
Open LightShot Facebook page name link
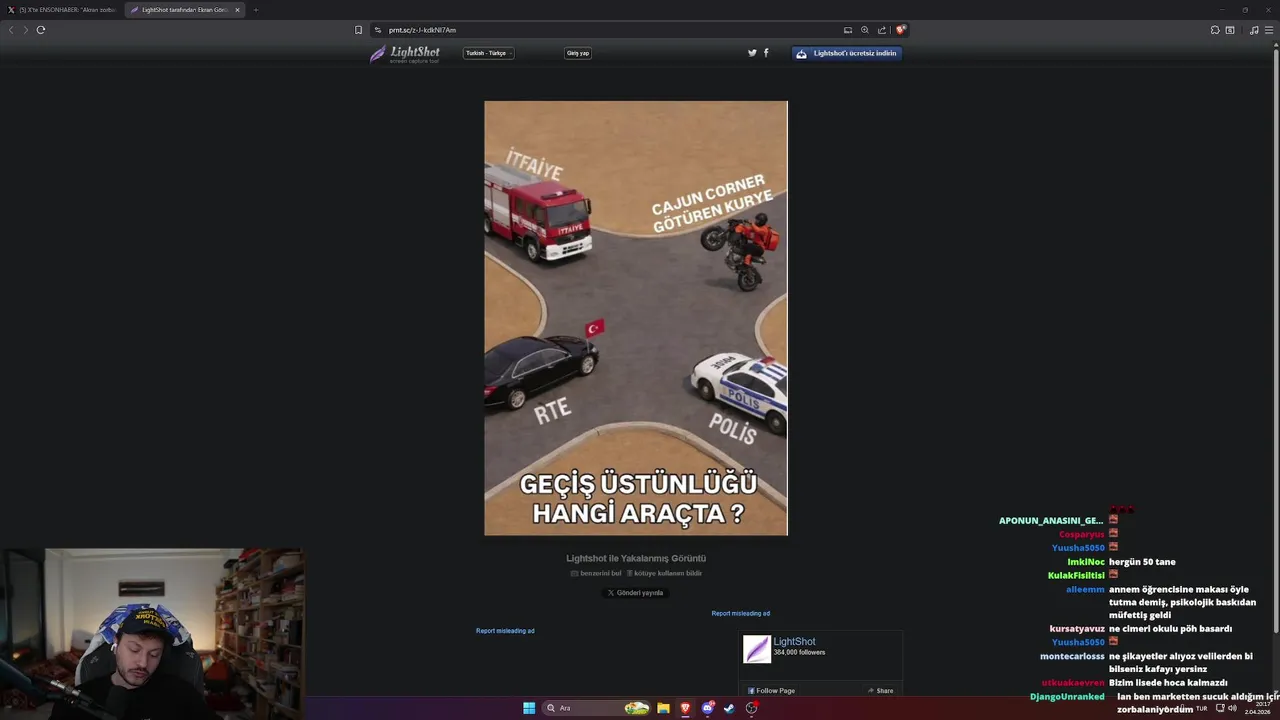(794, 642)
